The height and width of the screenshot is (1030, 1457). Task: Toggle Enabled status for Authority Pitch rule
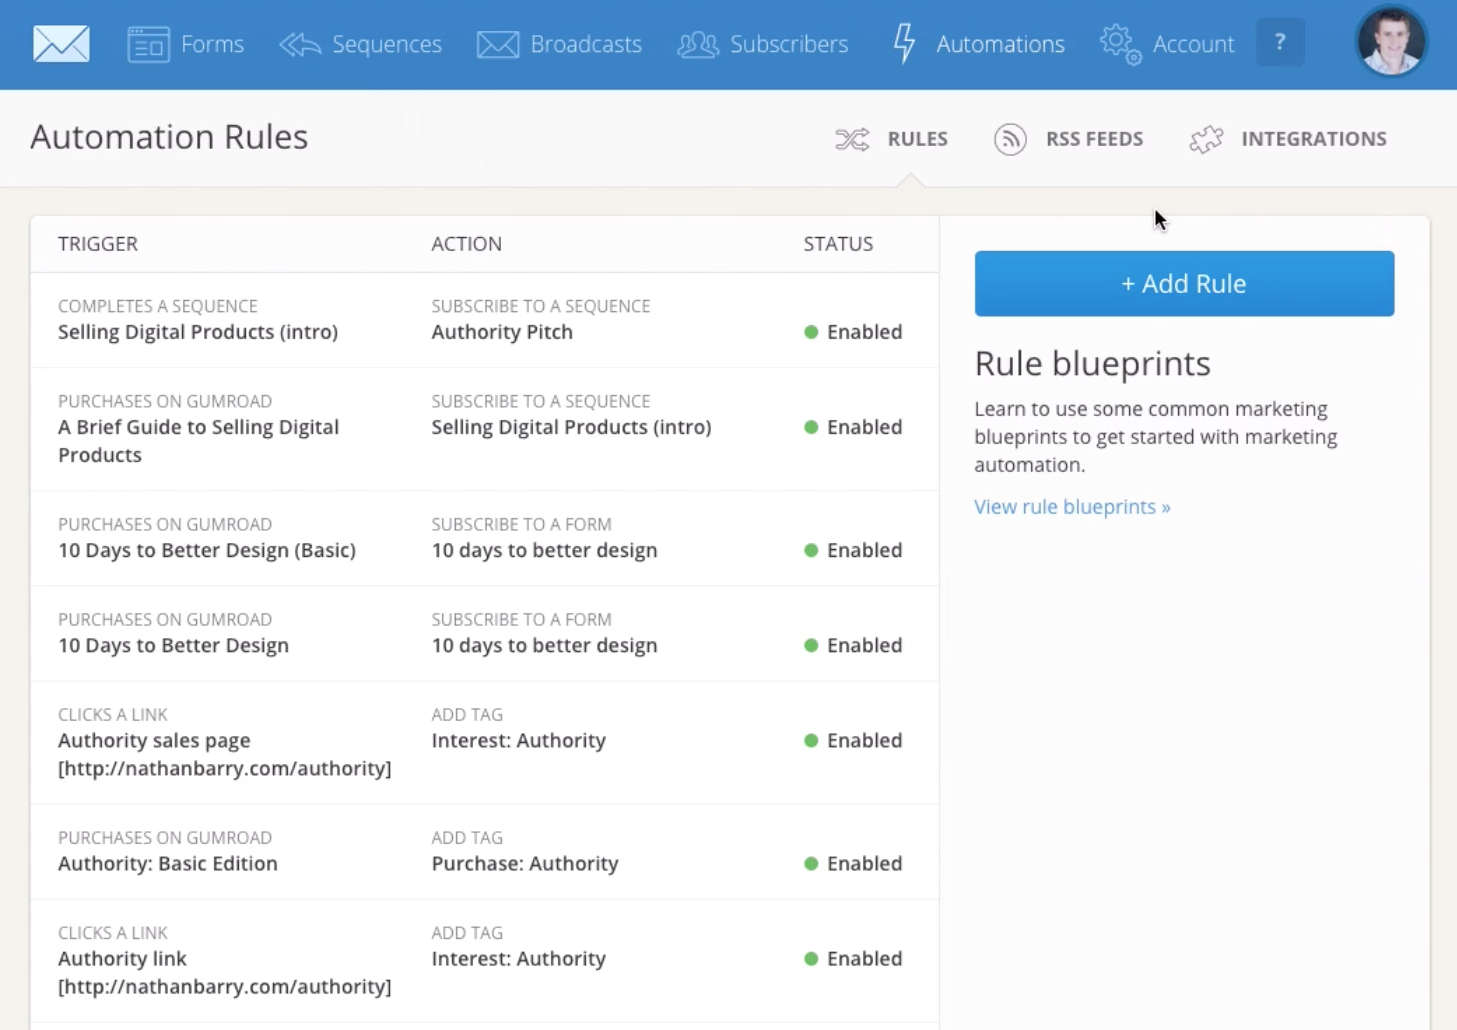click(853, 332)
